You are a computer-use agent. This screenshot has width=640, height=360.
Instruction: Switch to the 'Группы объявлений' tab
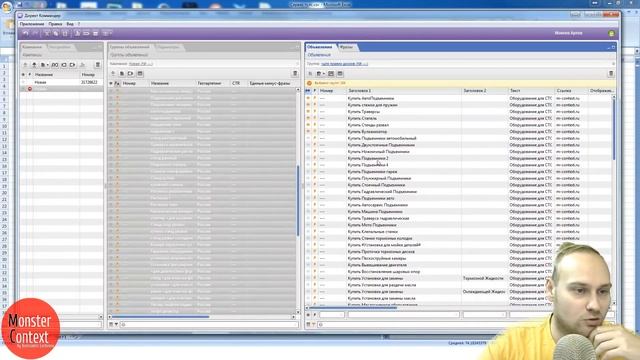coord(129,47)
